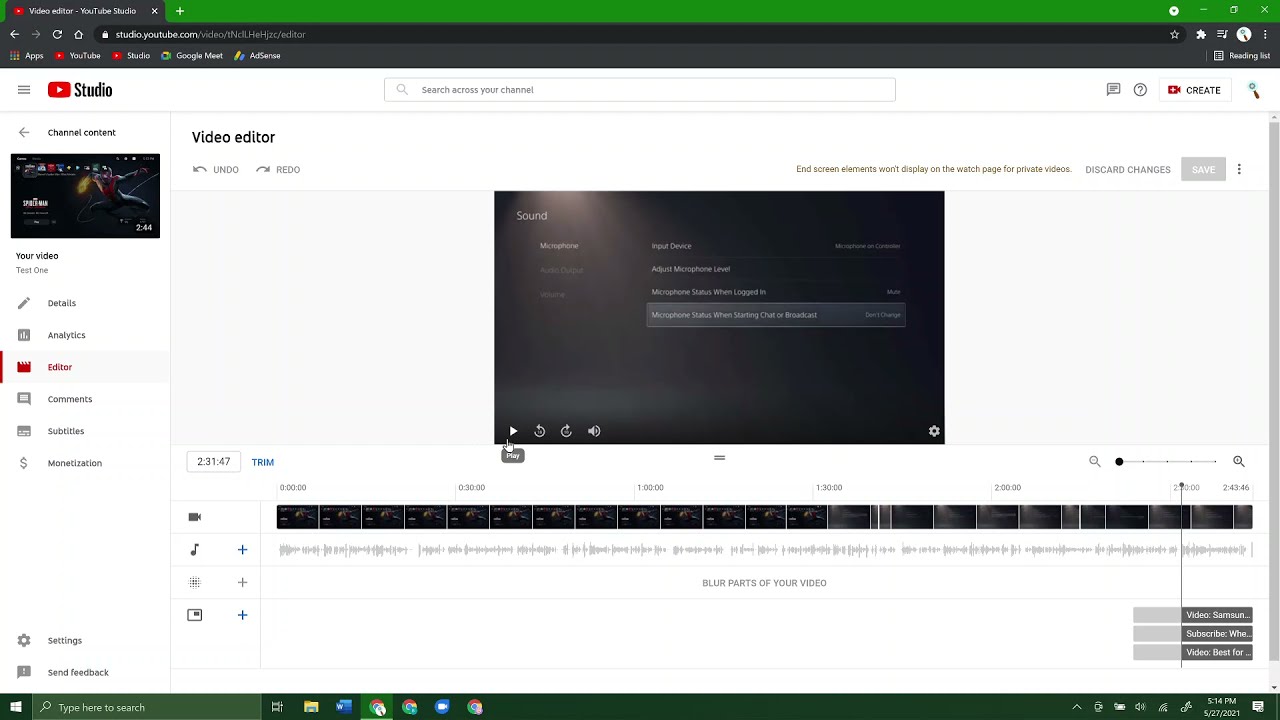
Task: Click the 2:31:47 timecode field
Action: [213, 462]
